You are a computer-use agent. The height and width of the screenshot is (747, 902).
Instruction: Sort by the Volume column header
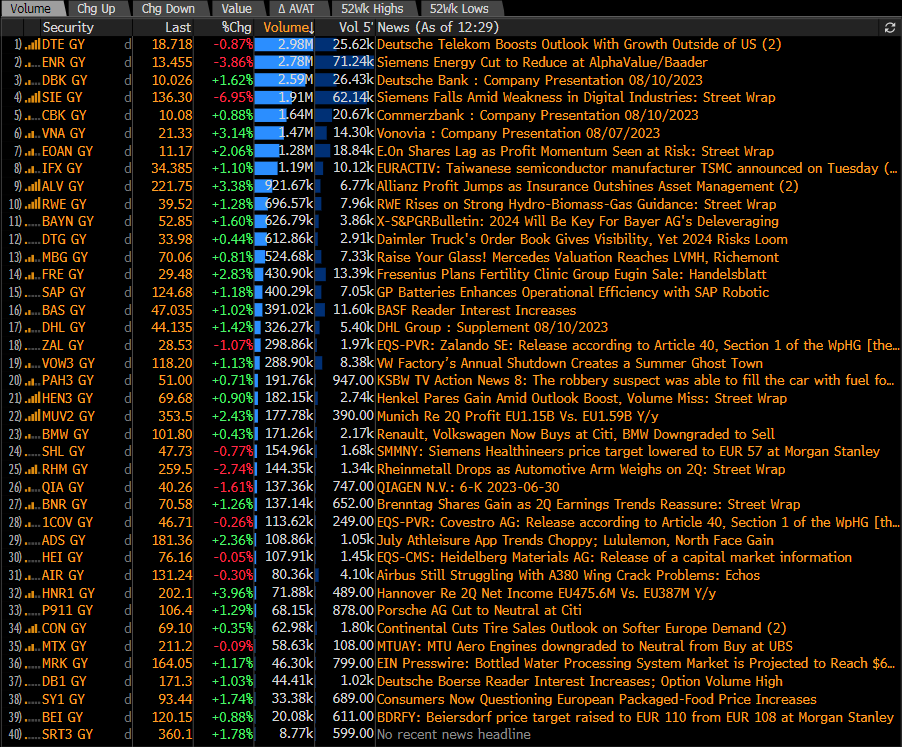click(289, 28)
